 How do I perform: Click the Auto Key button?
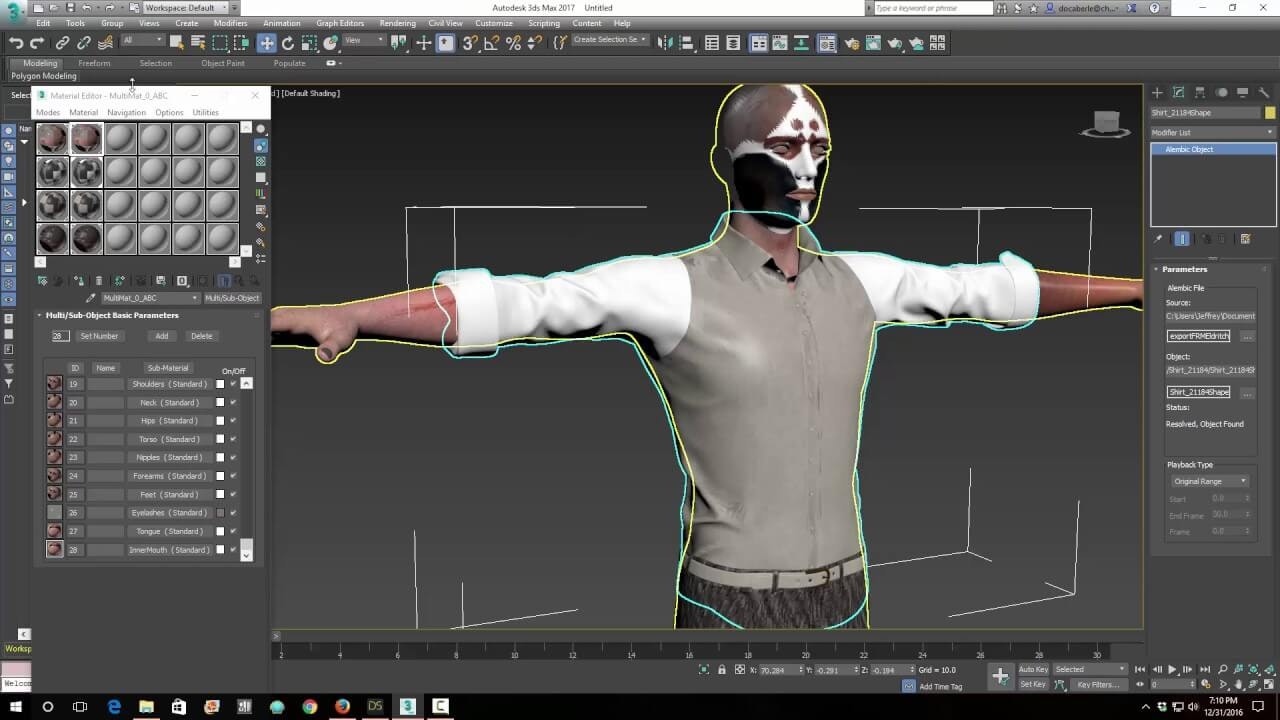point(1033,669)
